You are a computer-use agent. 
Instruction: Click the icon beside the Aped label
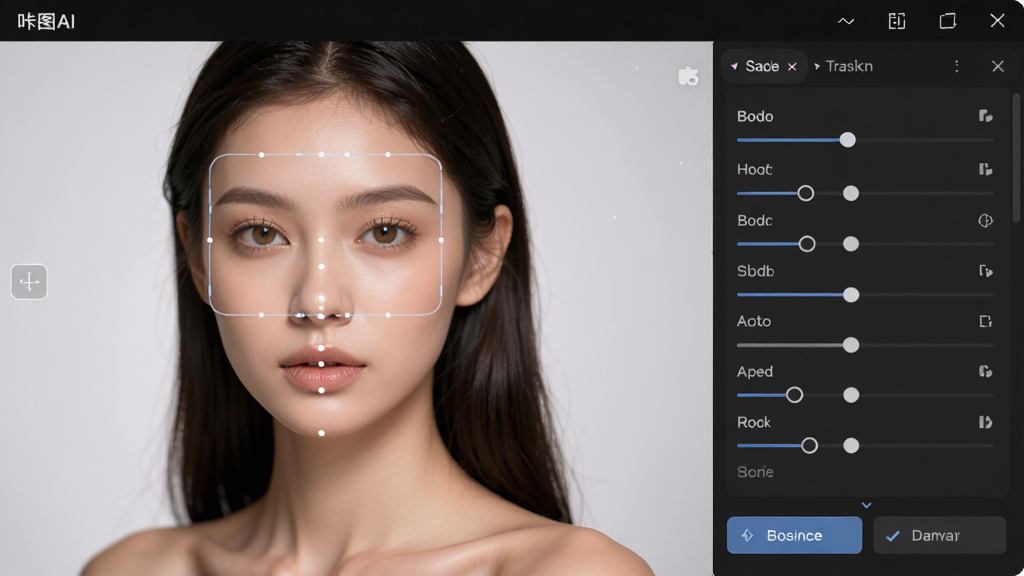click(x=985, y=372)
